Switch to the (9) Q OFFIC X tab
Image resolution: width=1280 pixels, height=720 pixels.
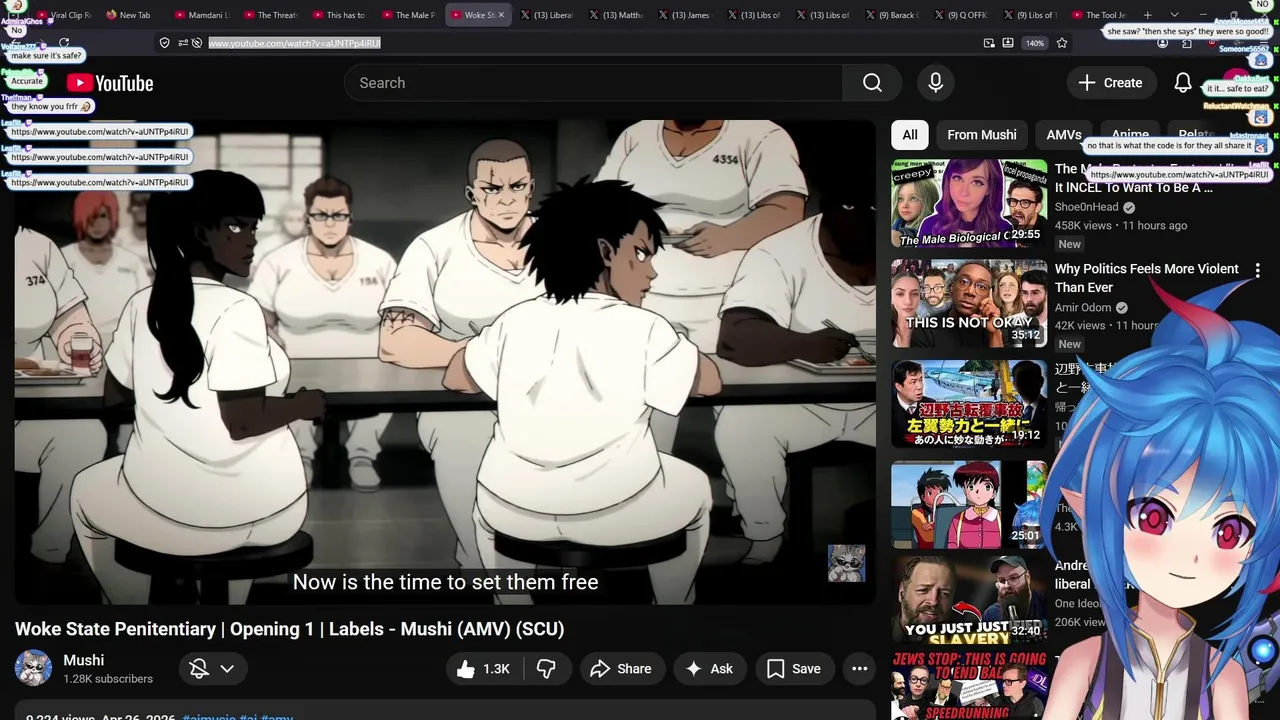click(x=960, y=15)
